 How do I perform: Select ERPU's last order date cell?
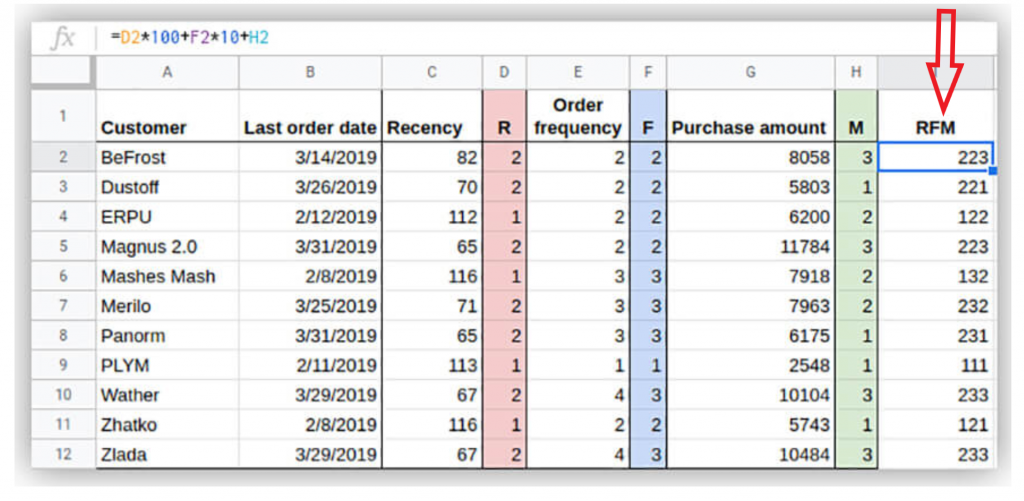click(x=310, y=217)
